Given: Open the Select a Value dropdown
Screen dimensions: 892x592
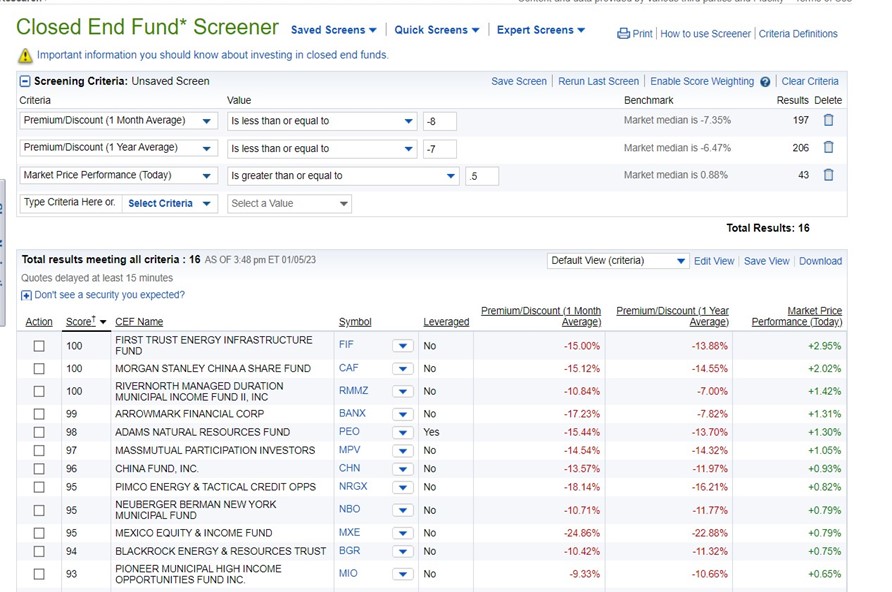Looking at the screenshot, I should 289,204.
